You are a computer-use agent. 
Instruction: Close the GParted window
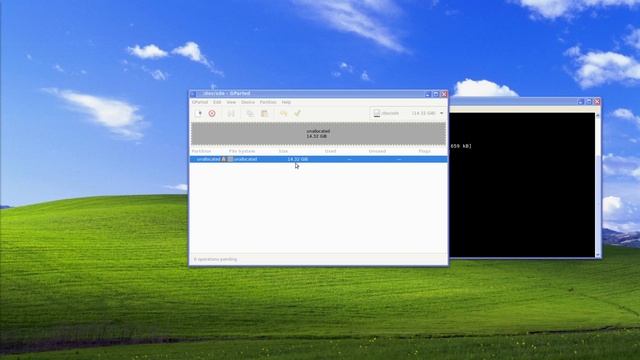pyautogui.click(x=444, y=94)
